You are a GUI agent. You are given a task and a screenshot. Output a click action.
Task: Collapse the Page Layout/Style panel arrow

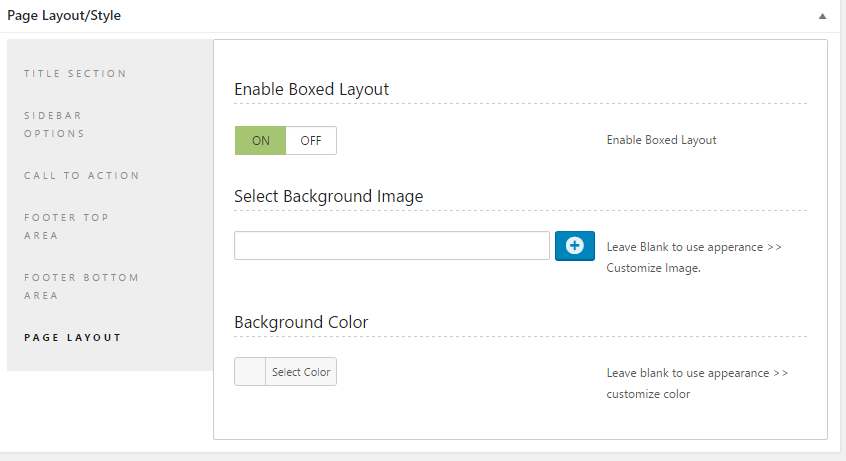click(x=822, y=17)
